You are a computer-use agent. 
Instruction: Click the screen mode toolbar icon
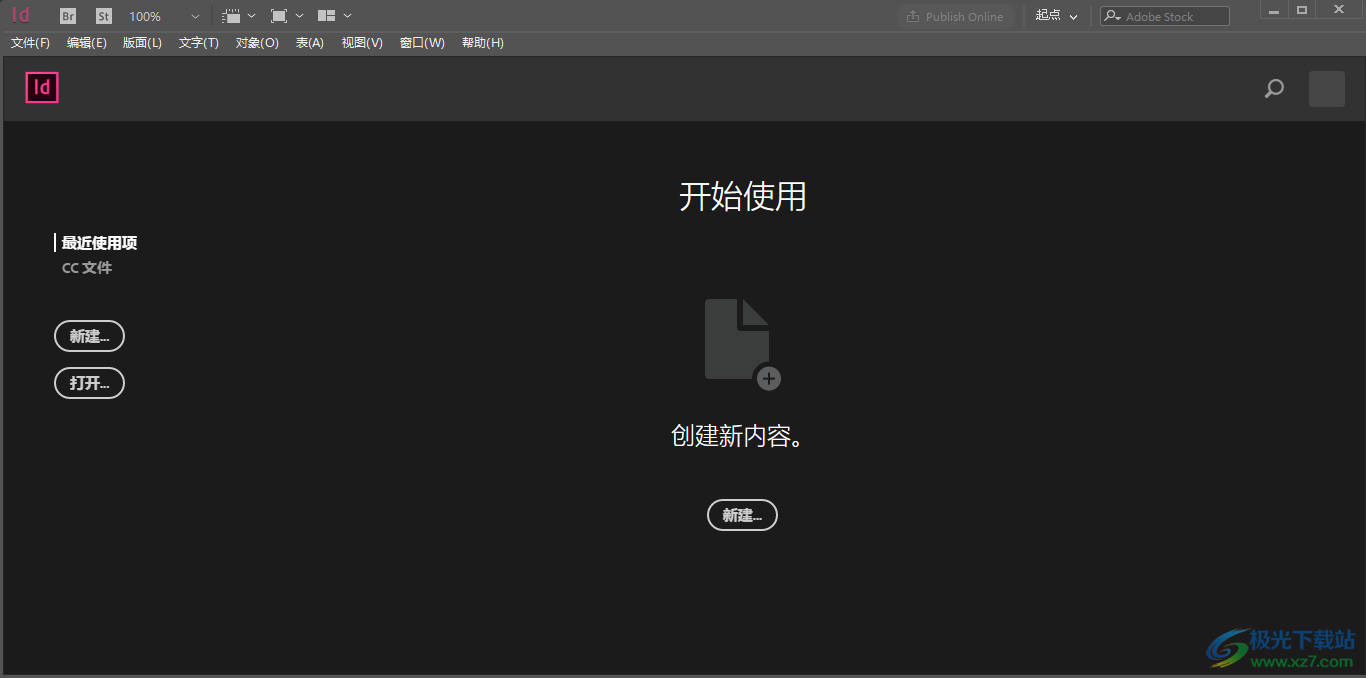coord(277,15)
